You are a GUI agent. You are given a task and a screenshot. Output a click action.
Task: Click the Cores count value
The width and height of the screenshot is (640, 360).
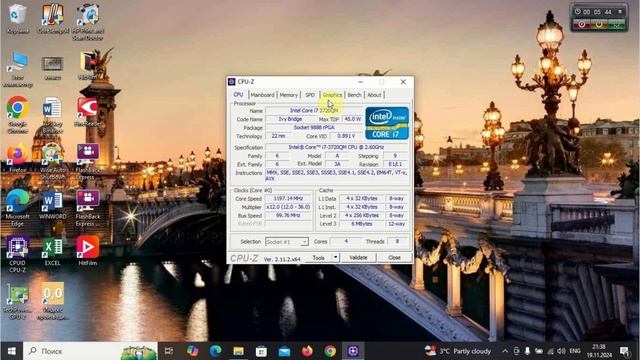(x=345, y=242)
